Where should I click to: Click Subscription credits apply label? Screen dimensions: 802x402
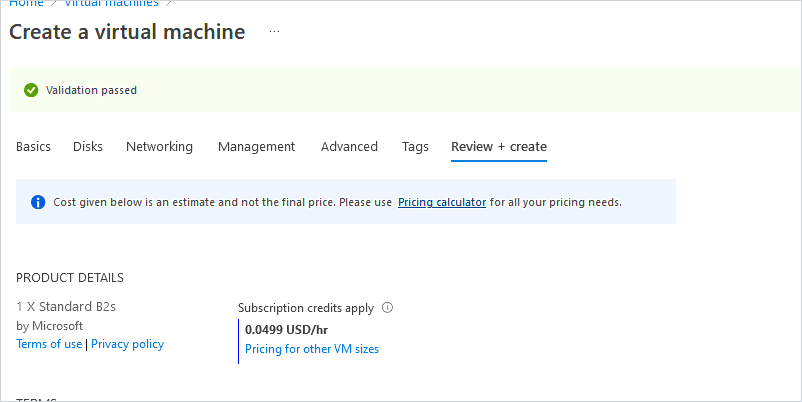pyautogui.click(x=306, y=308)
